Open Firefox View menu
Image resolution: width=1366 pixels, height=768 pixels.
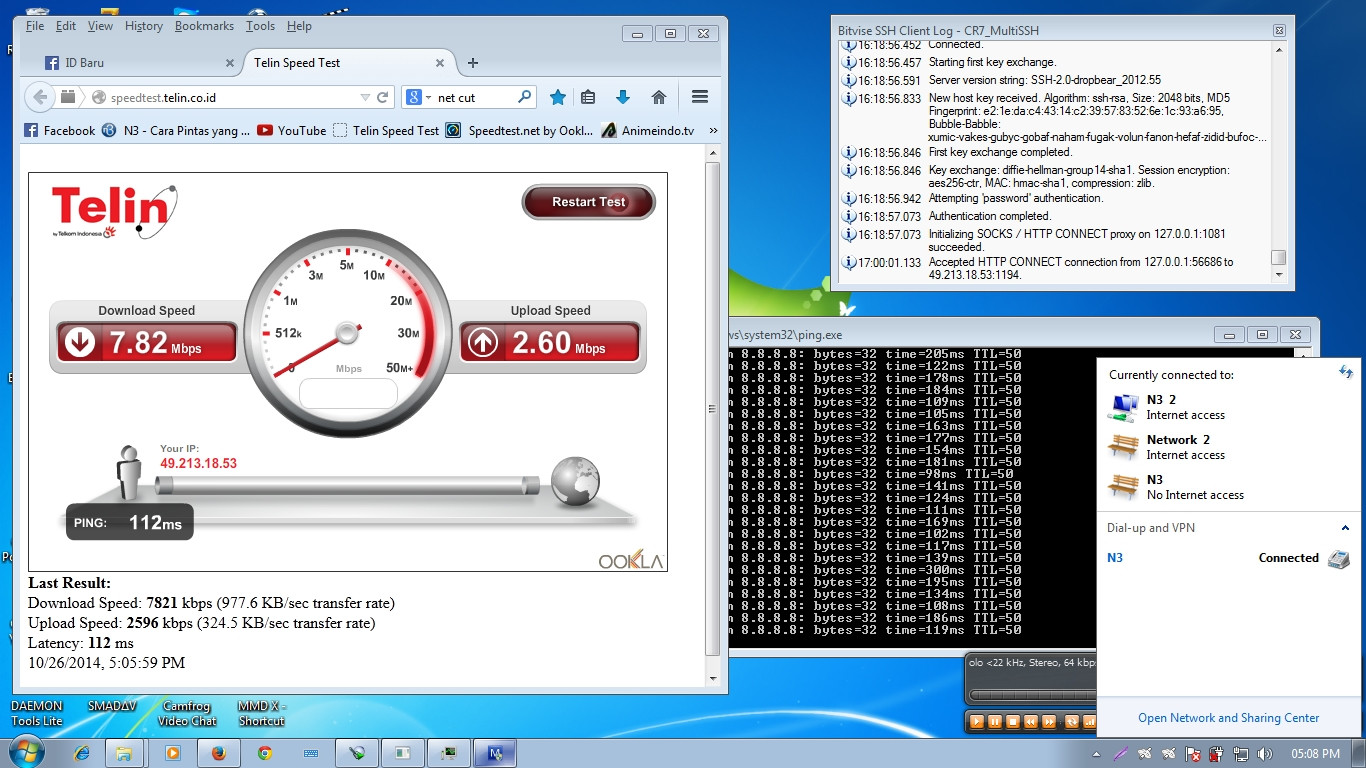coord(100,26)
